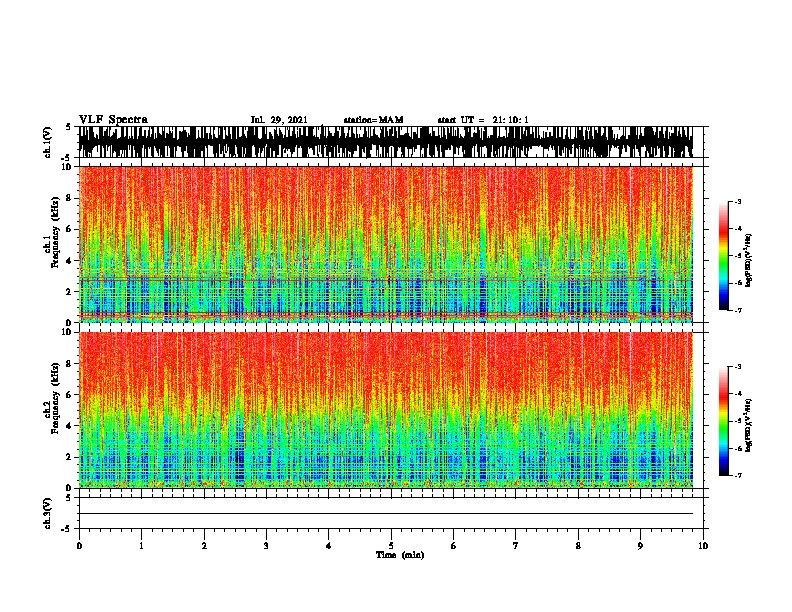The image size is (792, 612).
Task: Click the time axis tick label "10"
Action: pyautogui.click(x=703, y=546)
